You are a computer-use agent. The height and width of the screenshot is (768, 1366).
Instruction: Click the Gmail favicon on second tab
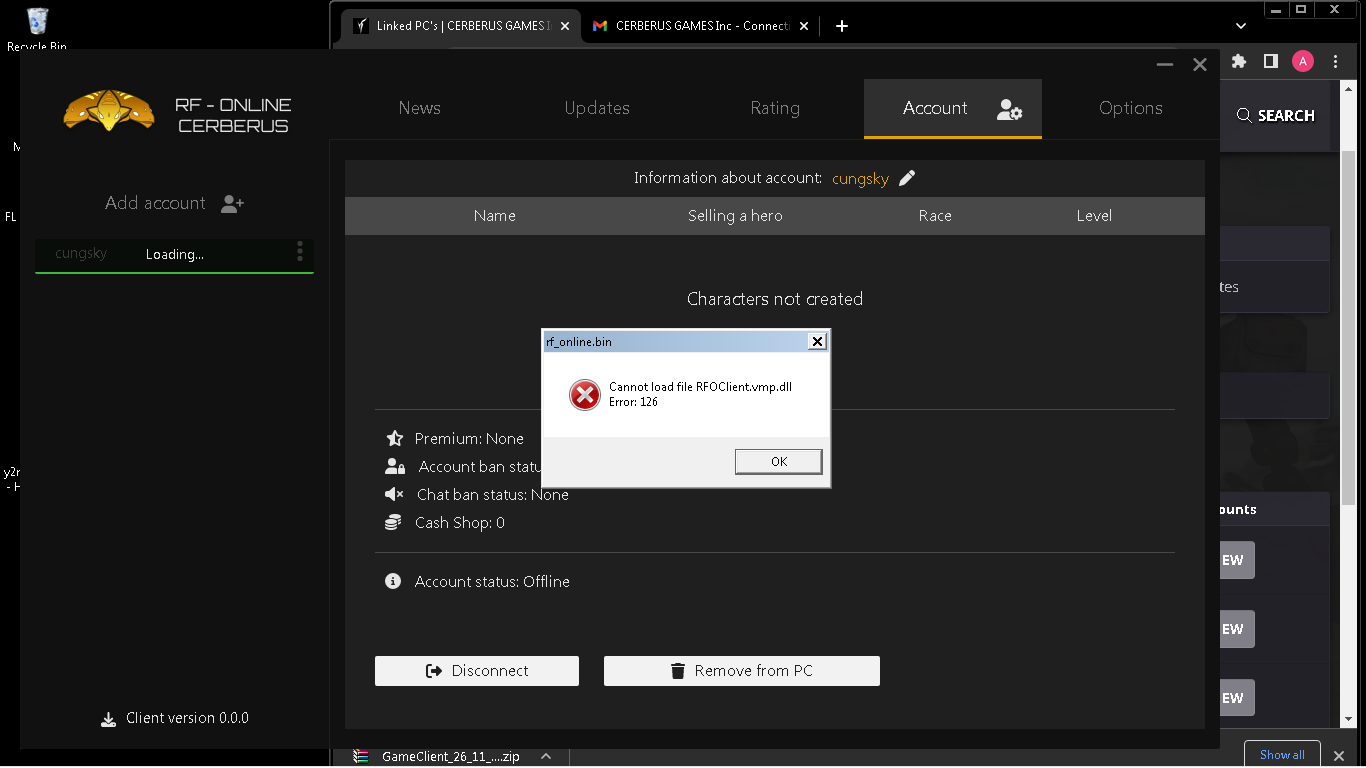tap(600, 26)
